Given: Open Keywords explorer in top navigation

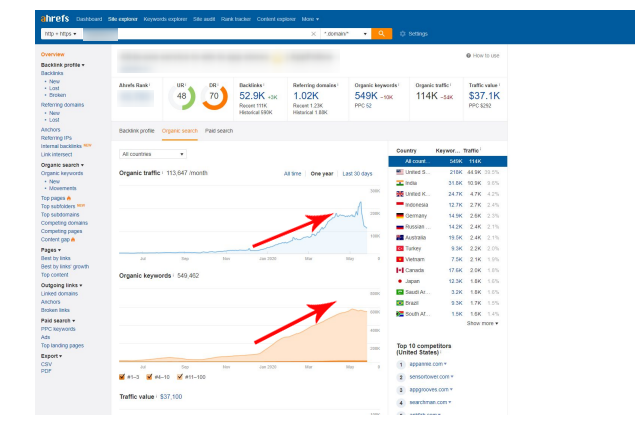Looking at the screenshot, I should coord(165,19).
